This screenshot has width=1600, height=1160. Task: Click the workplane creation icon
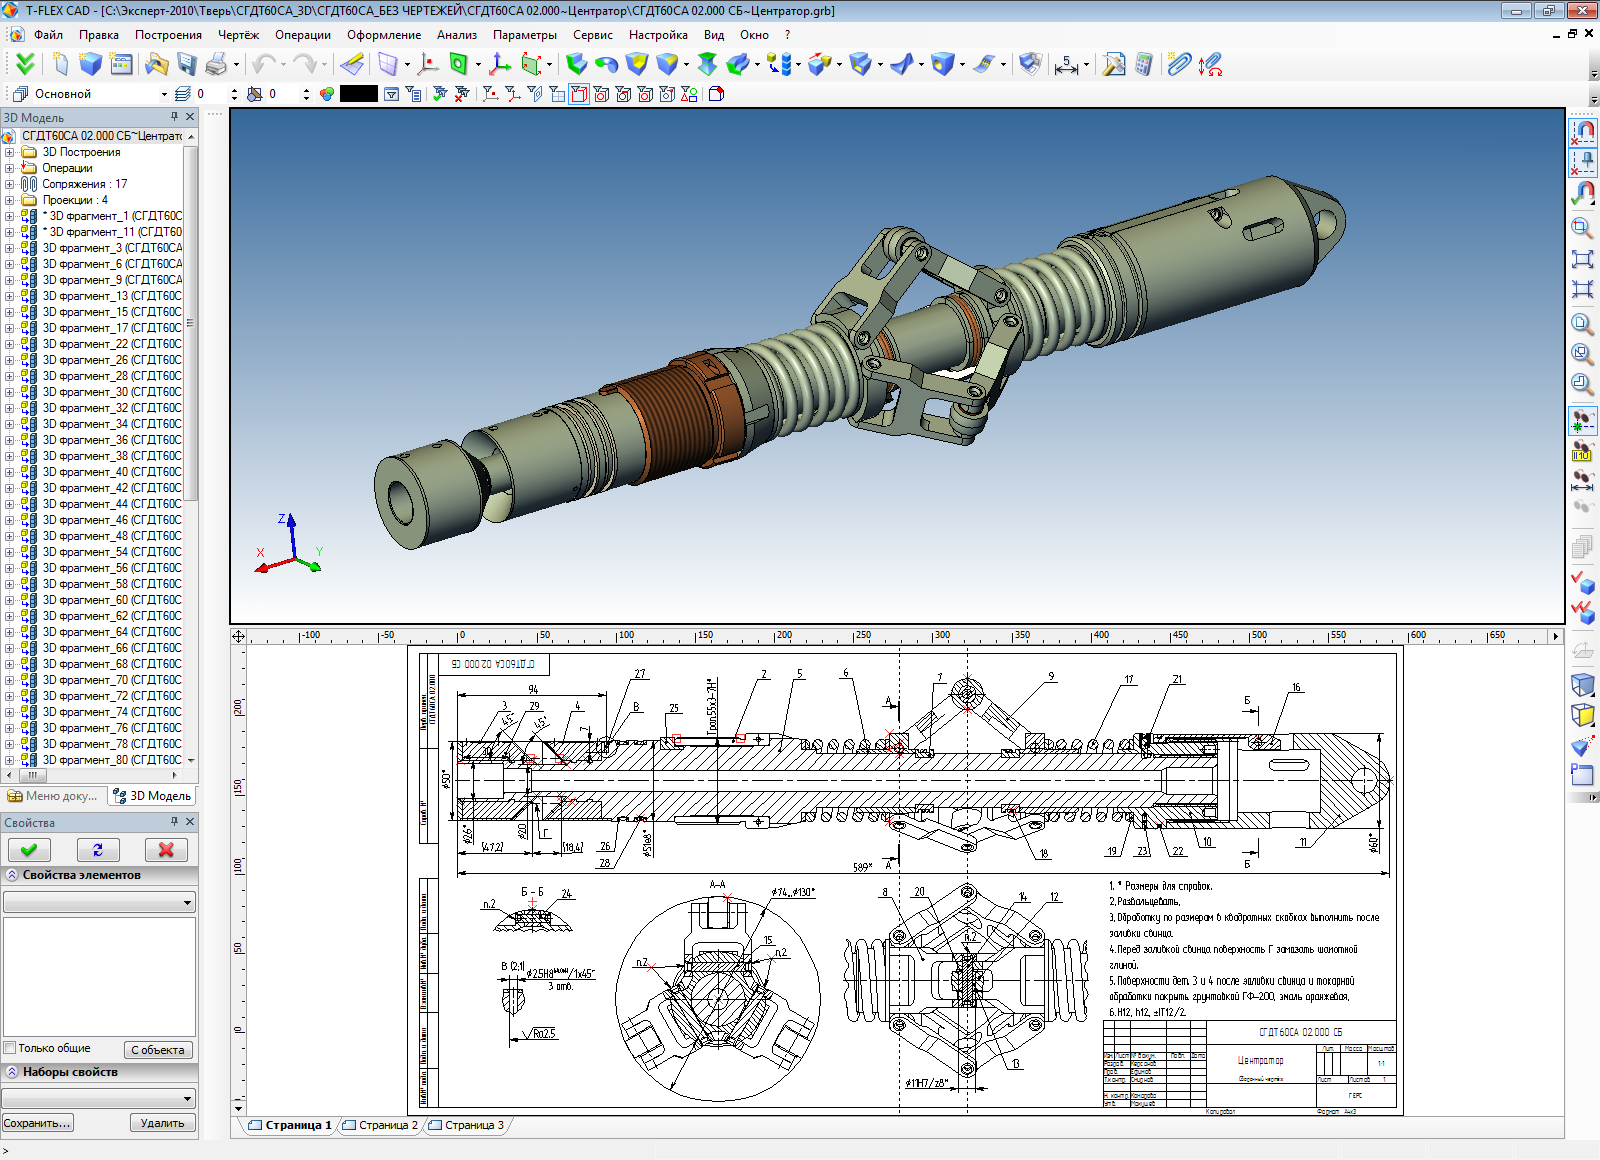[388, 64]
